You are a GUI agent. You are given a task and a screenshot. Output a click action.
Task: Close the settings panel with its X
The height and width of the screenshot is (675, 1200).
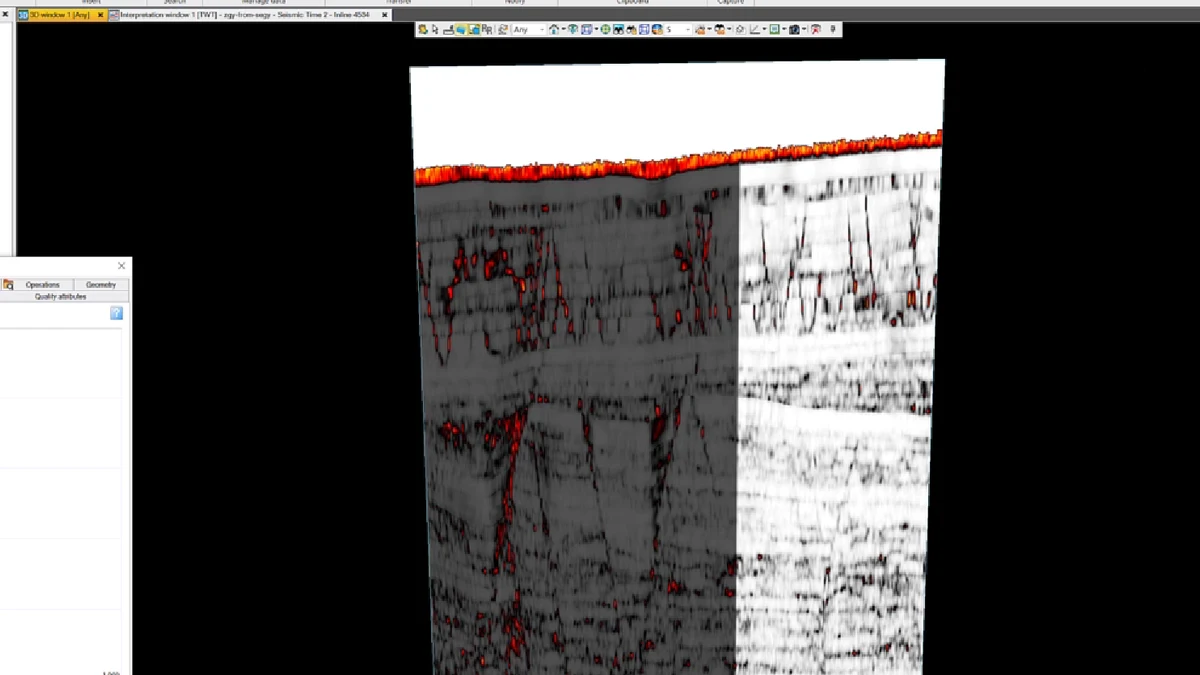tap(122, 266)
